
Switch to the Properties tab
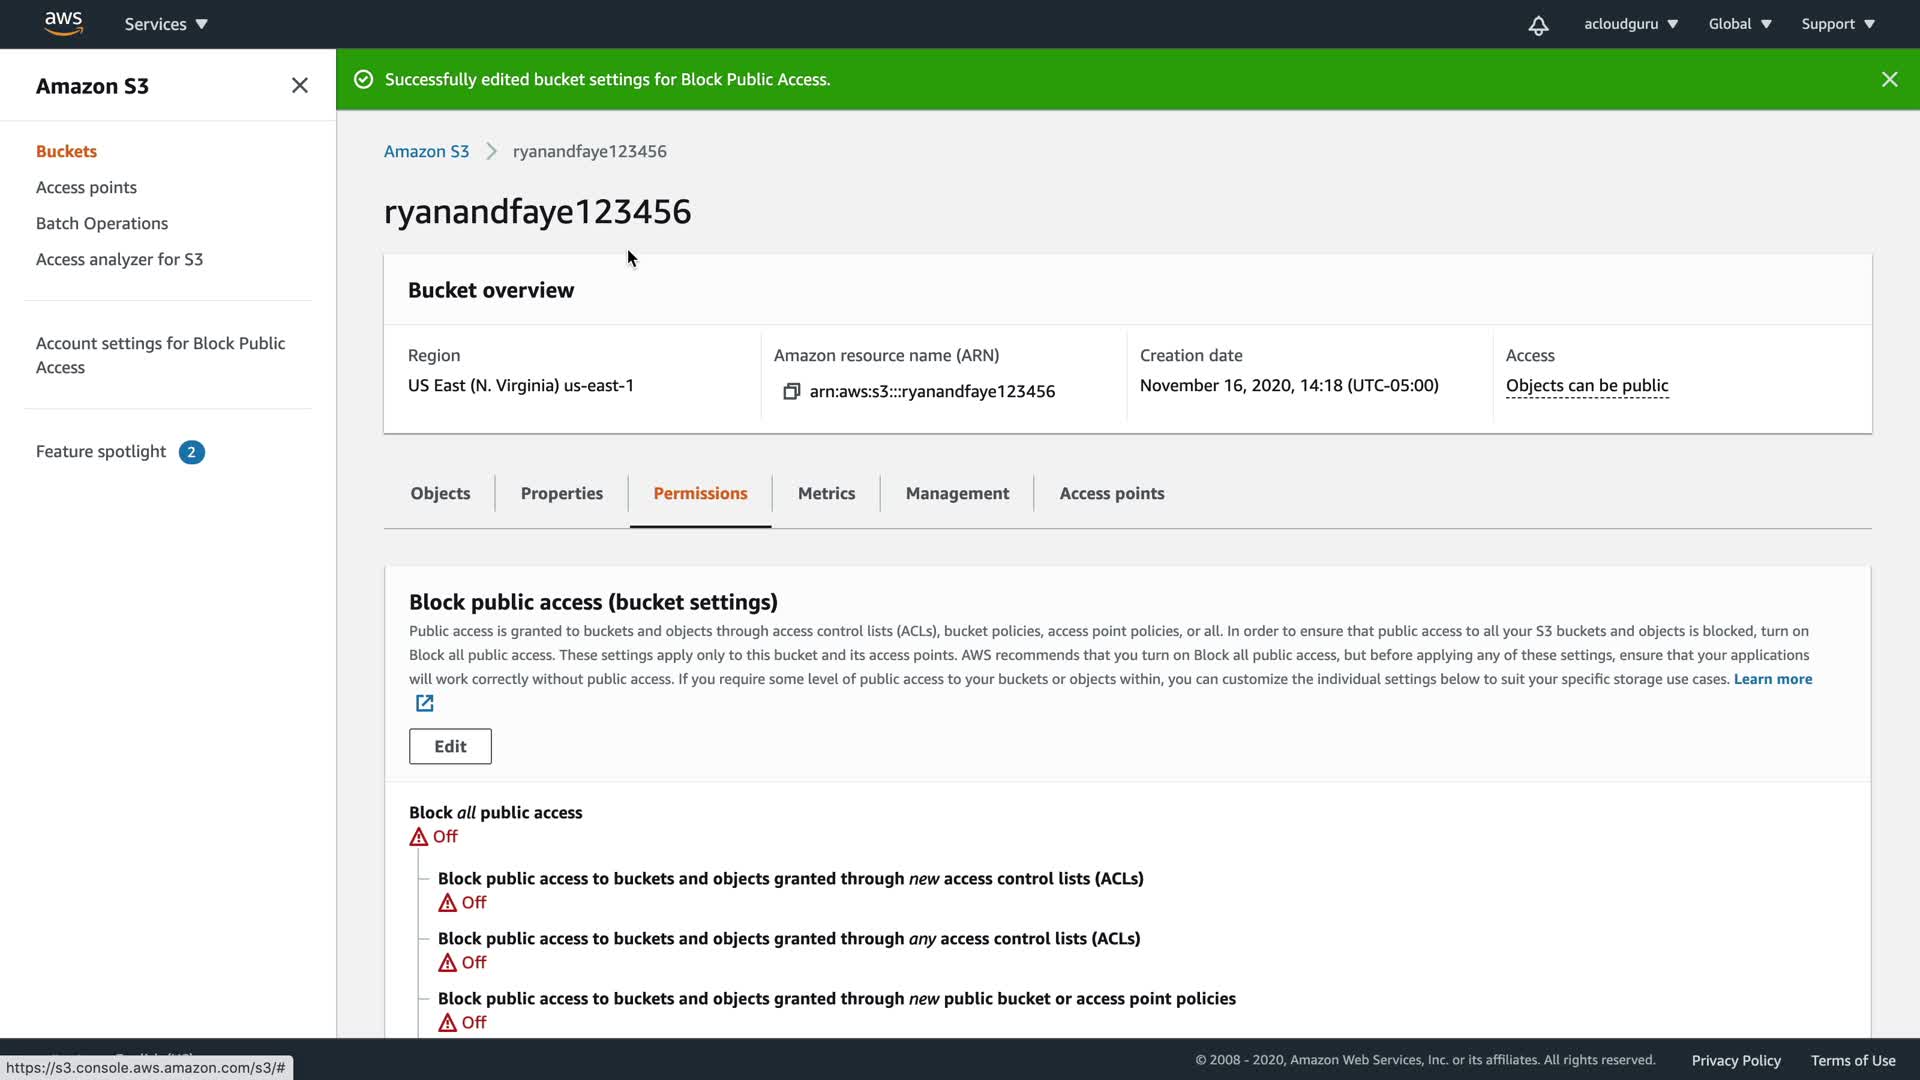point(561,493)
